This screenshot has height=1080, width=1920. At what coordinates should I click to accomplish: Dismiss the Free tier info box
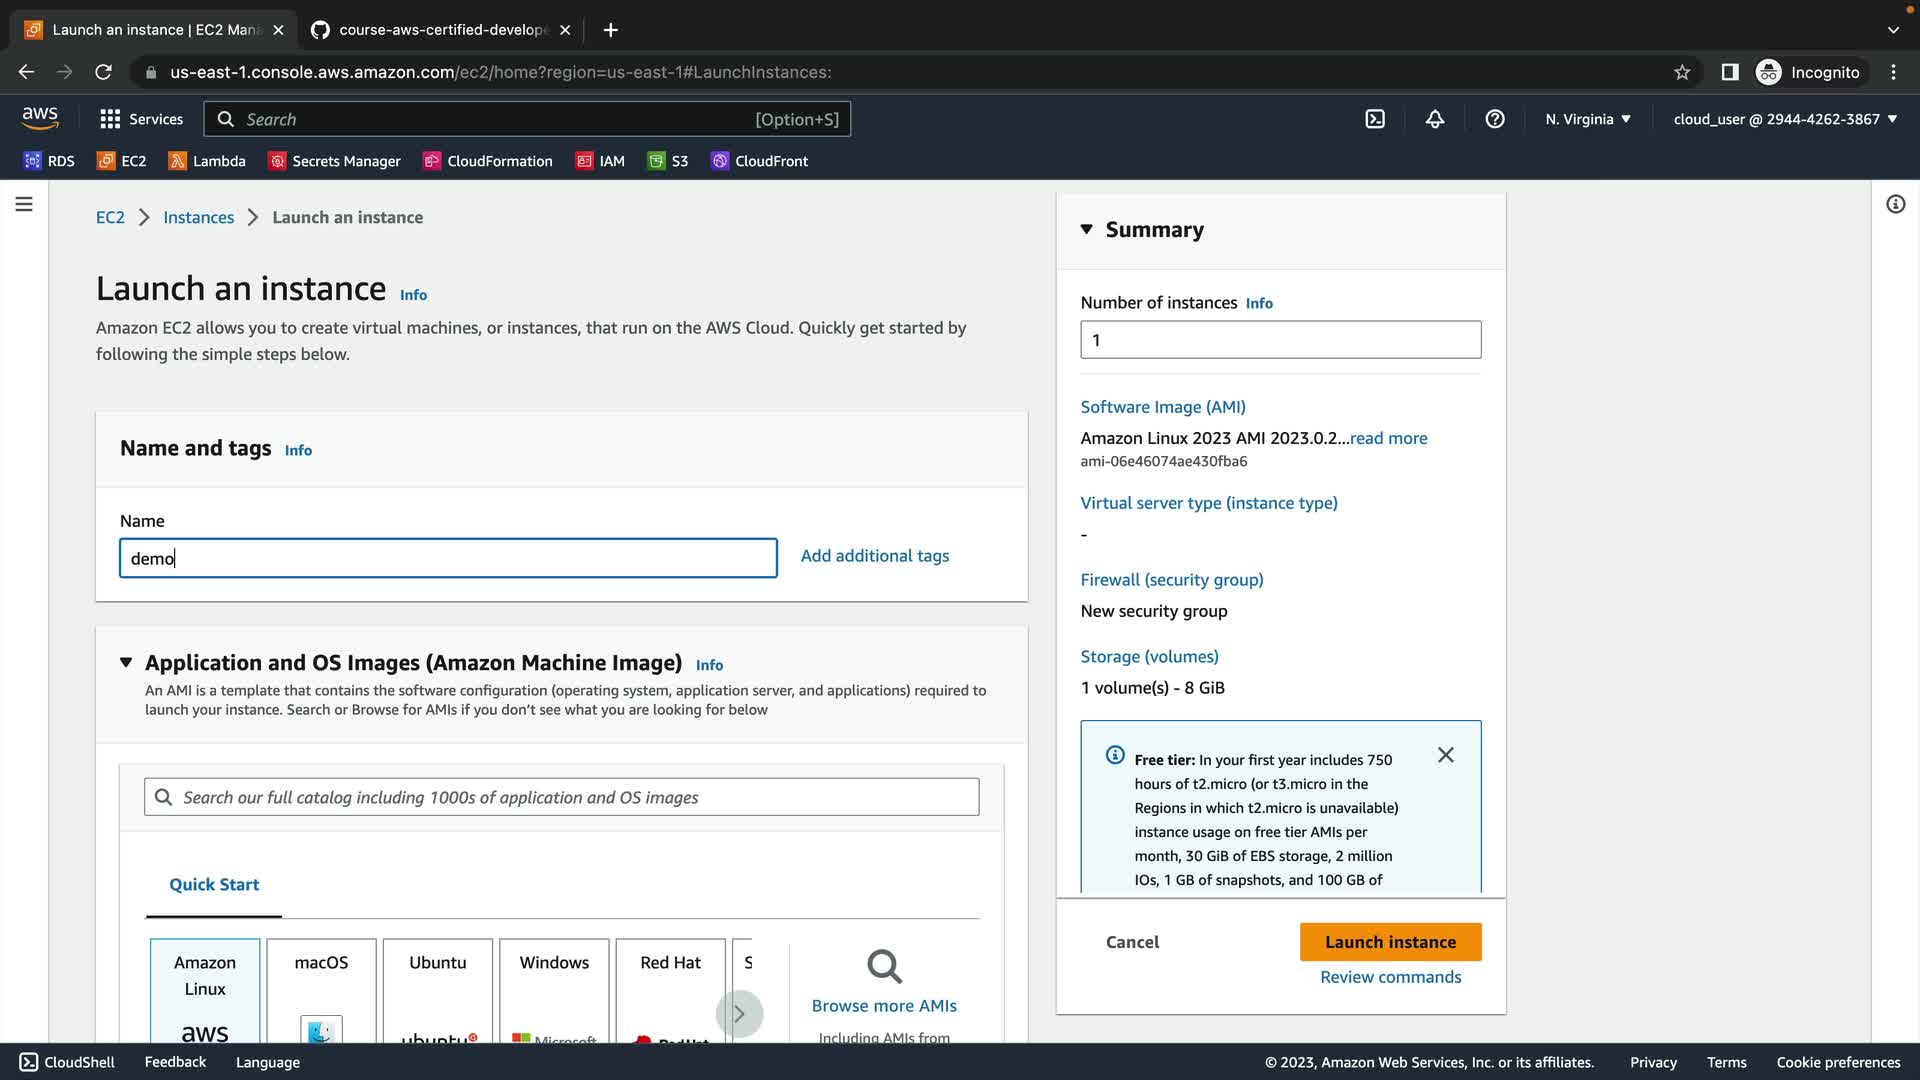tap(1445, 755)
